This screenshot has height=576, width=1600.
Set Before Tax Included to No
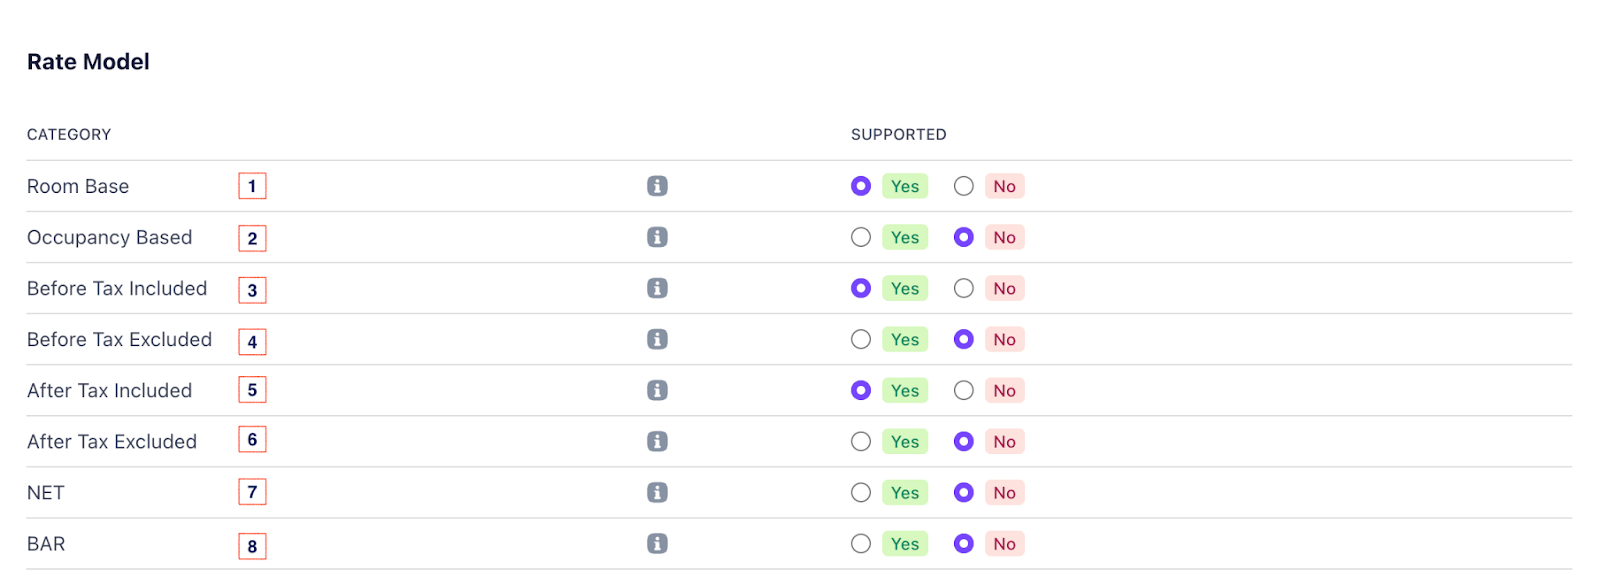tap(964, 288)
